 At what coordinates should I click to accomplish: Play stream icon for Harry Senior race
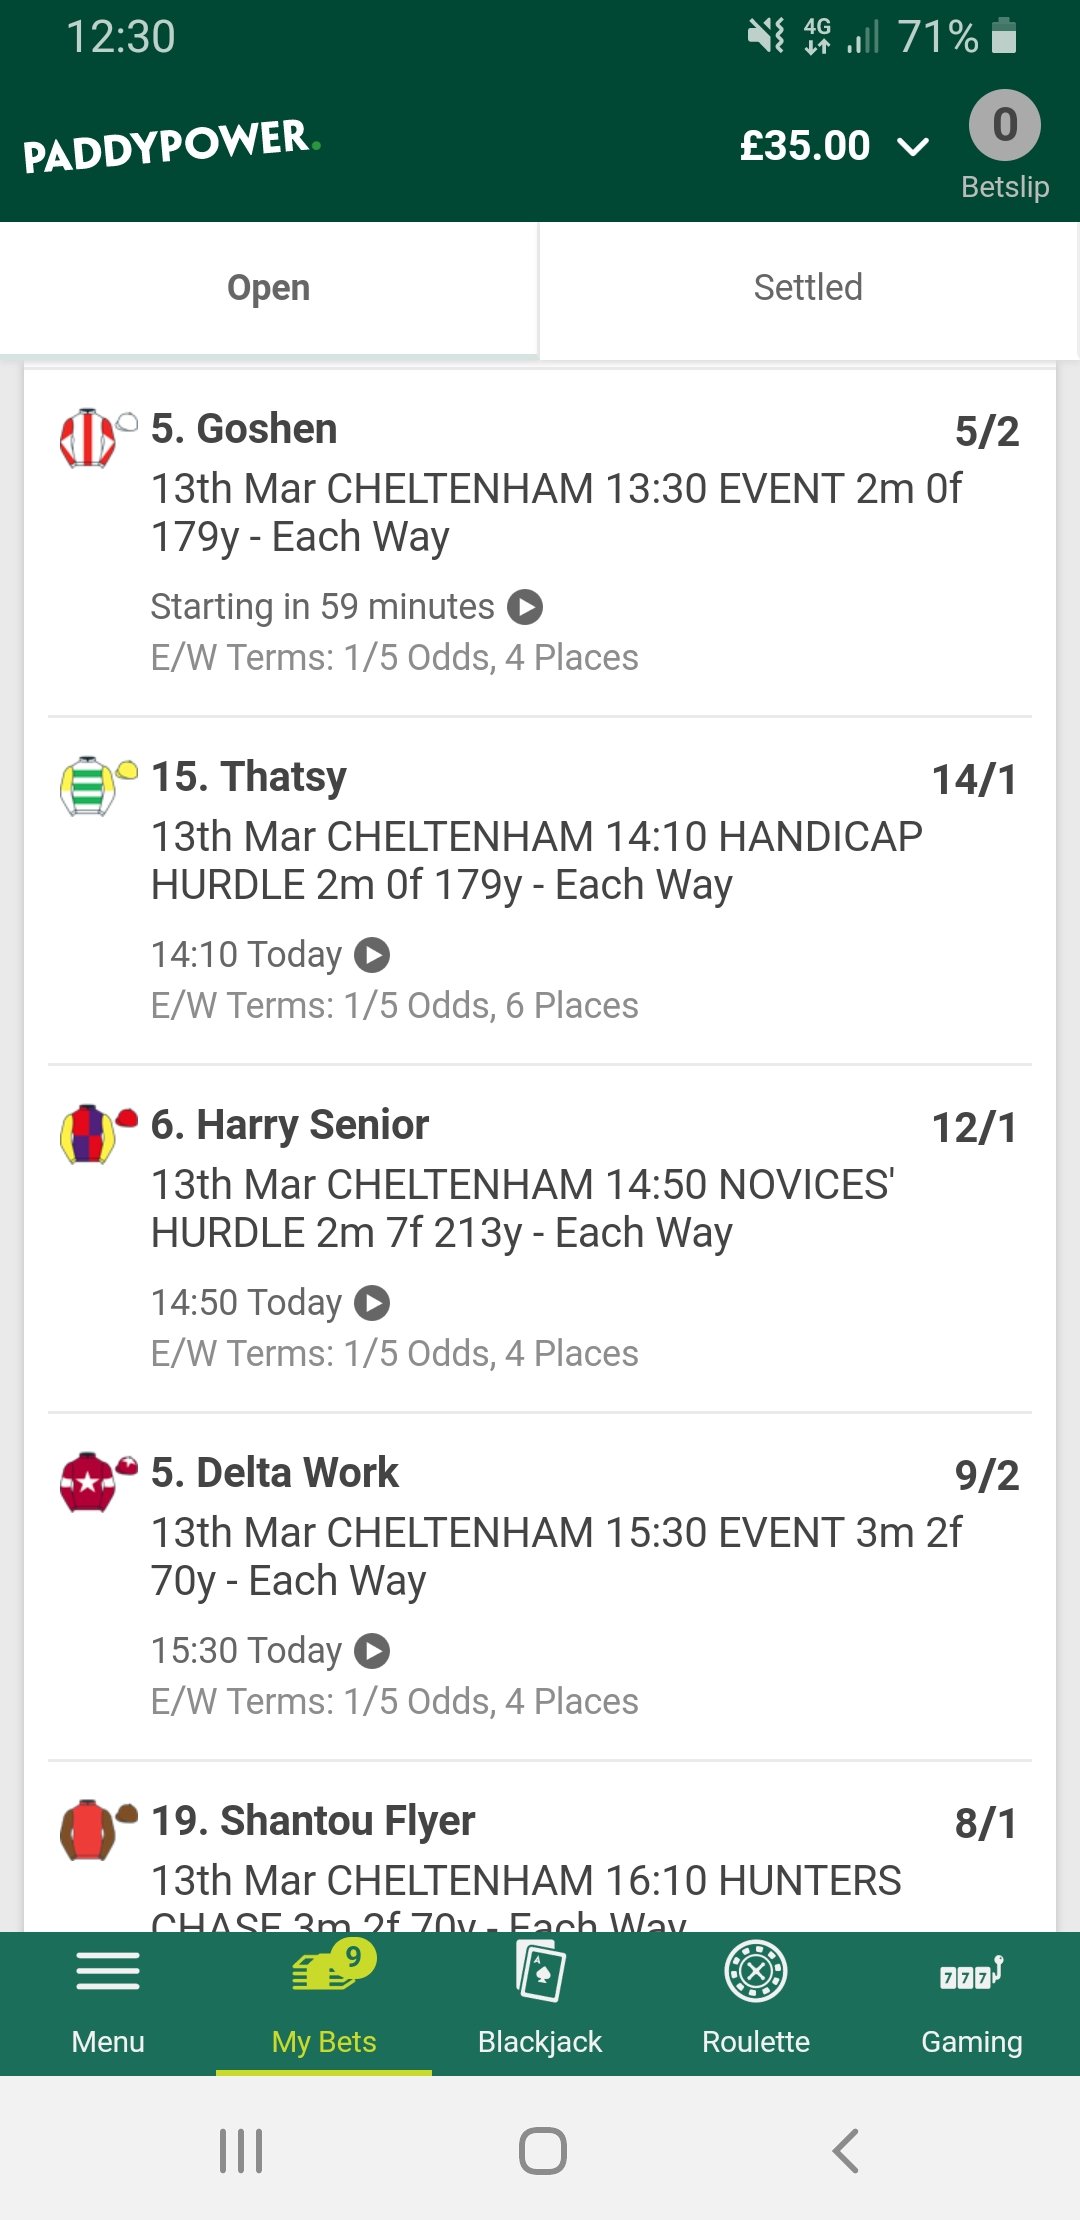[x=372, y=1303]
